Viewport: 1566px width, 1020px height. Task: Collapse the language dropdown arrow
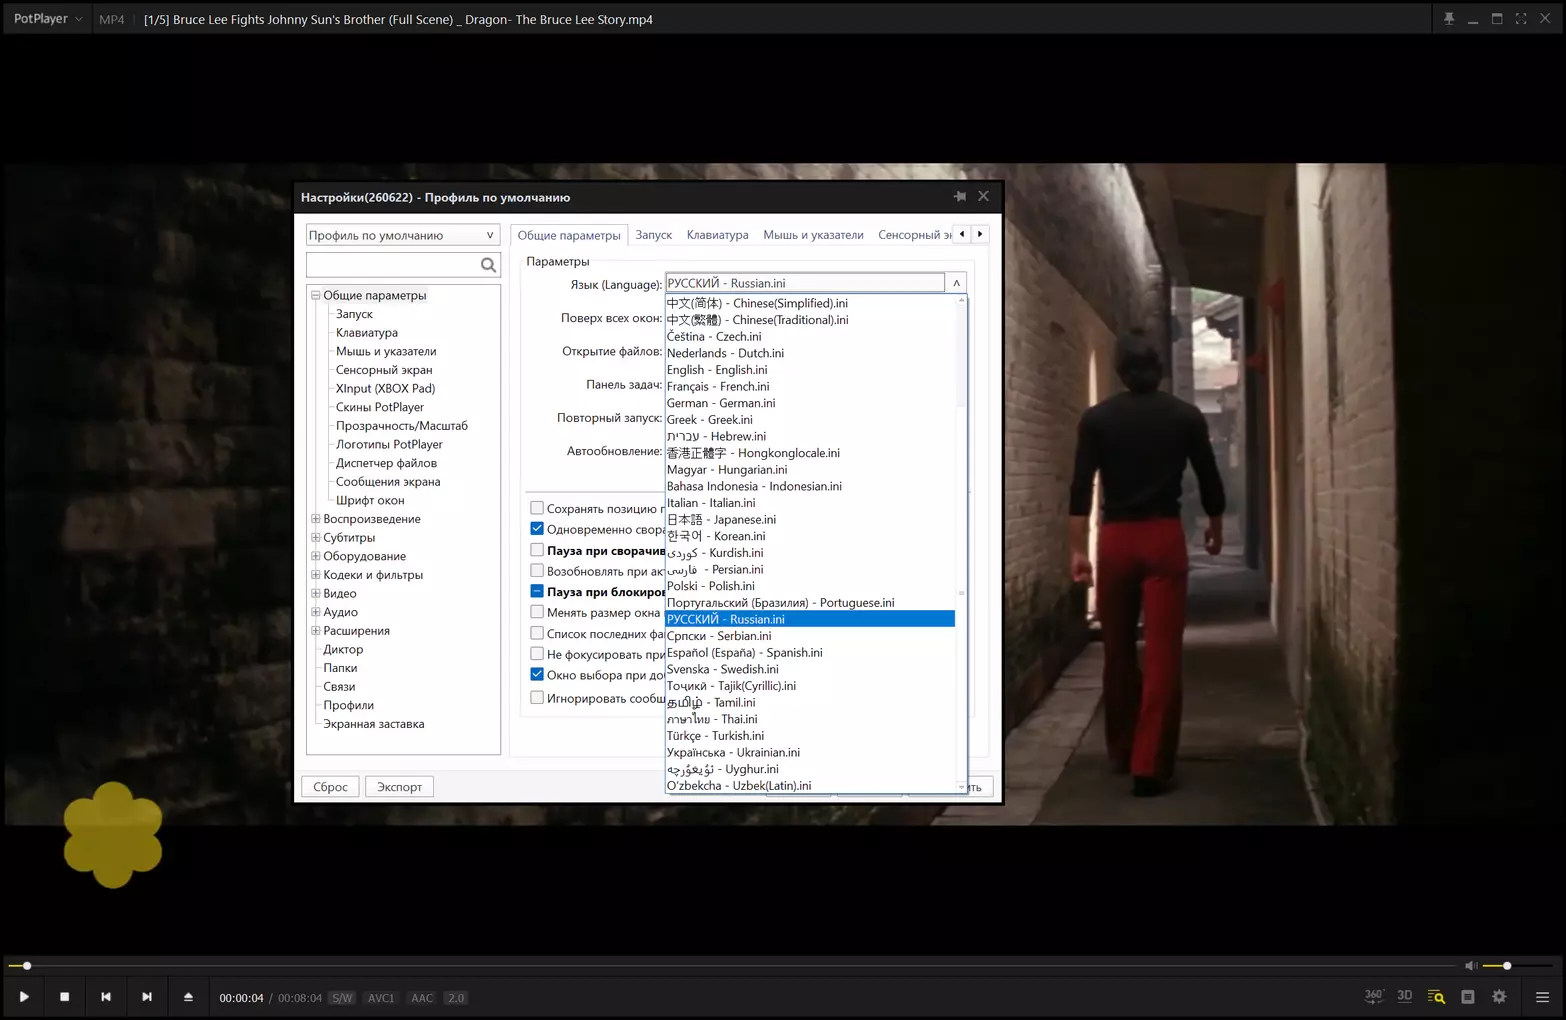click(956, 283)
